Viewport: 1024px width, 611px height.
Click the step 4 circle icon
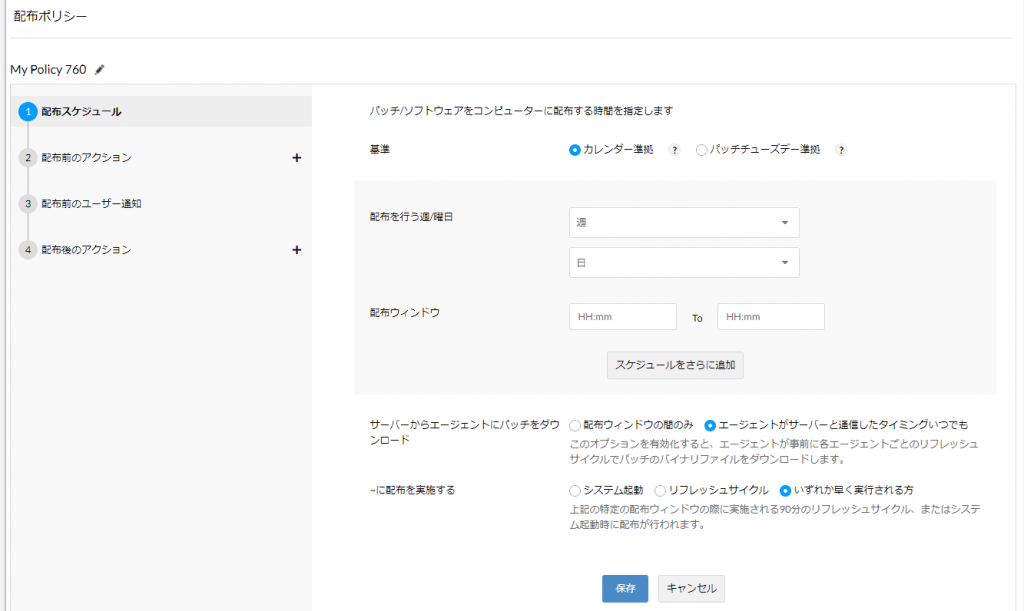tap(28, 250)
